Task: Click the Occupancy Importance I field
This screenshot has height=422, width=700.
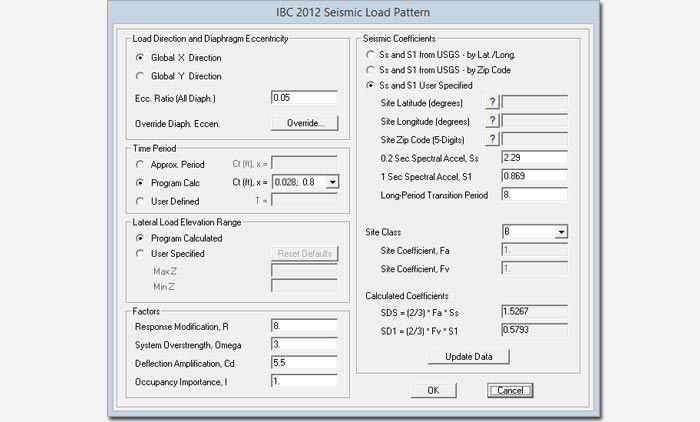Action: click(304, 381)
